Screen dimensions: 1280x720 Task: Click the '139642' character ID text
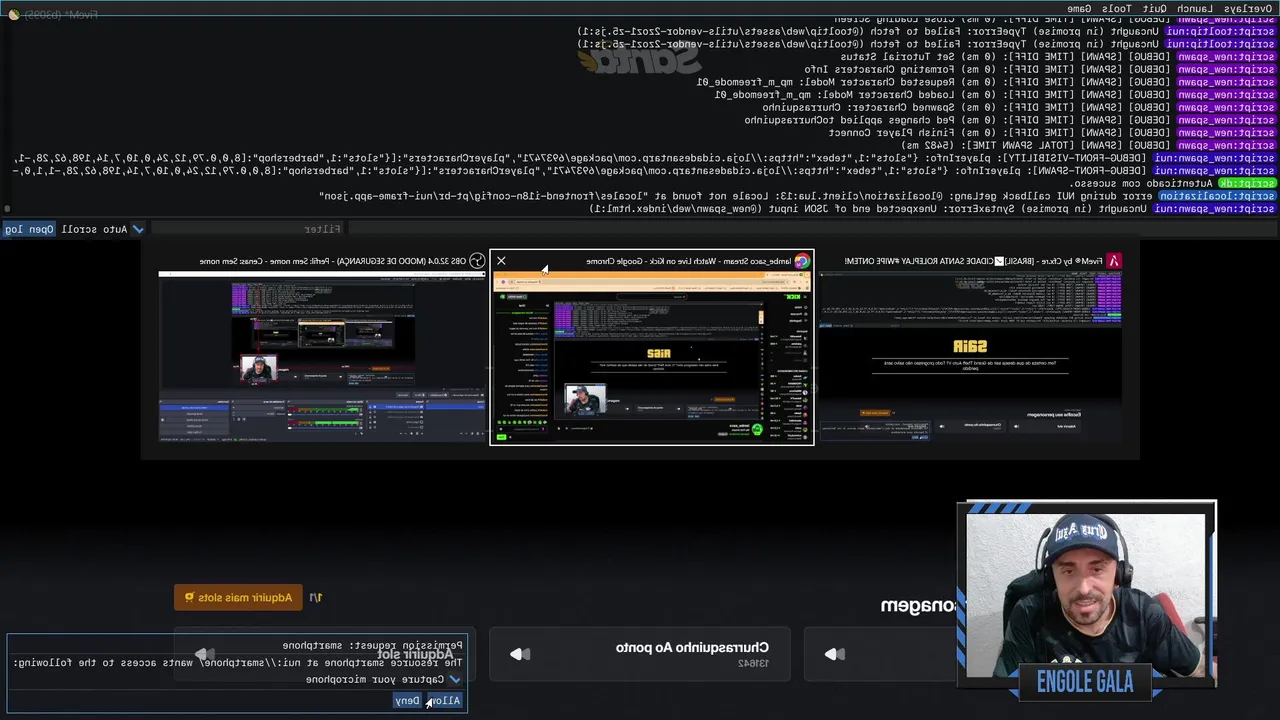click(x=752, y=664)
